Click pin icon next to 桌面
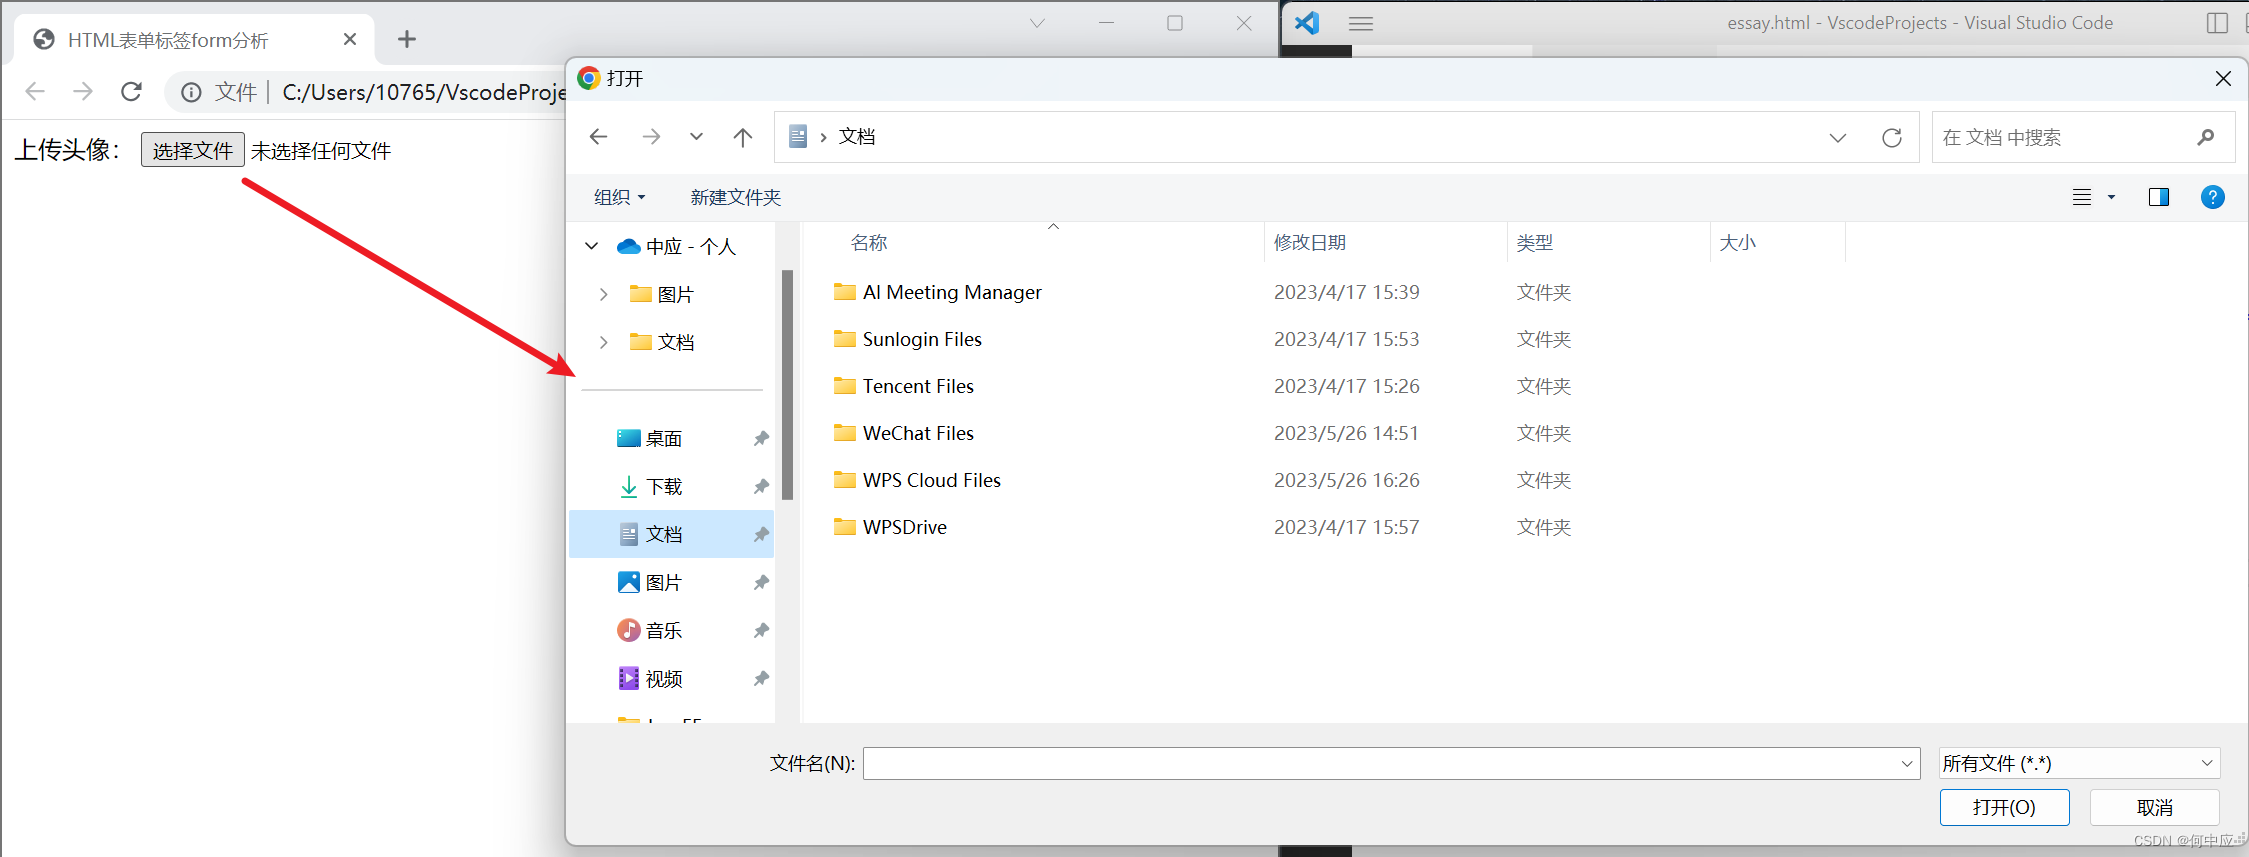This screenshot has width=2249, height=857. click(761, 438)
